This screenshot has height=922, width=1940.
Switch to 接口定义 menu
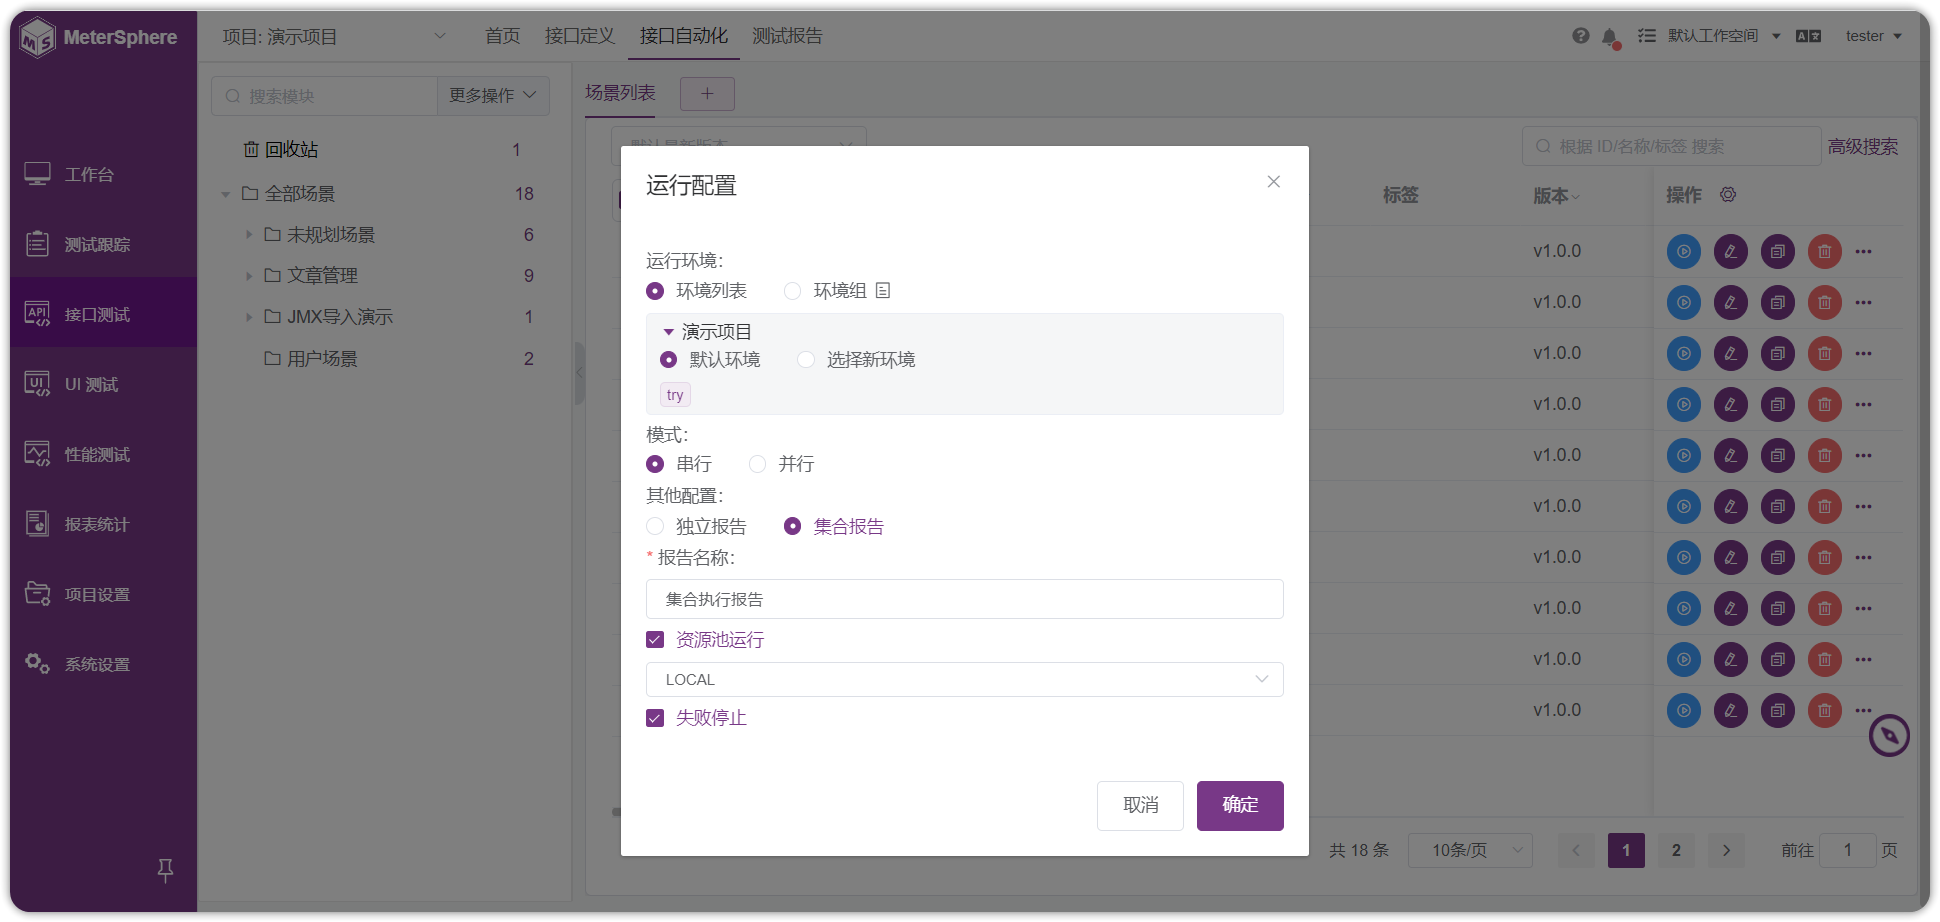pyautogui.click(x=580, y=37)
